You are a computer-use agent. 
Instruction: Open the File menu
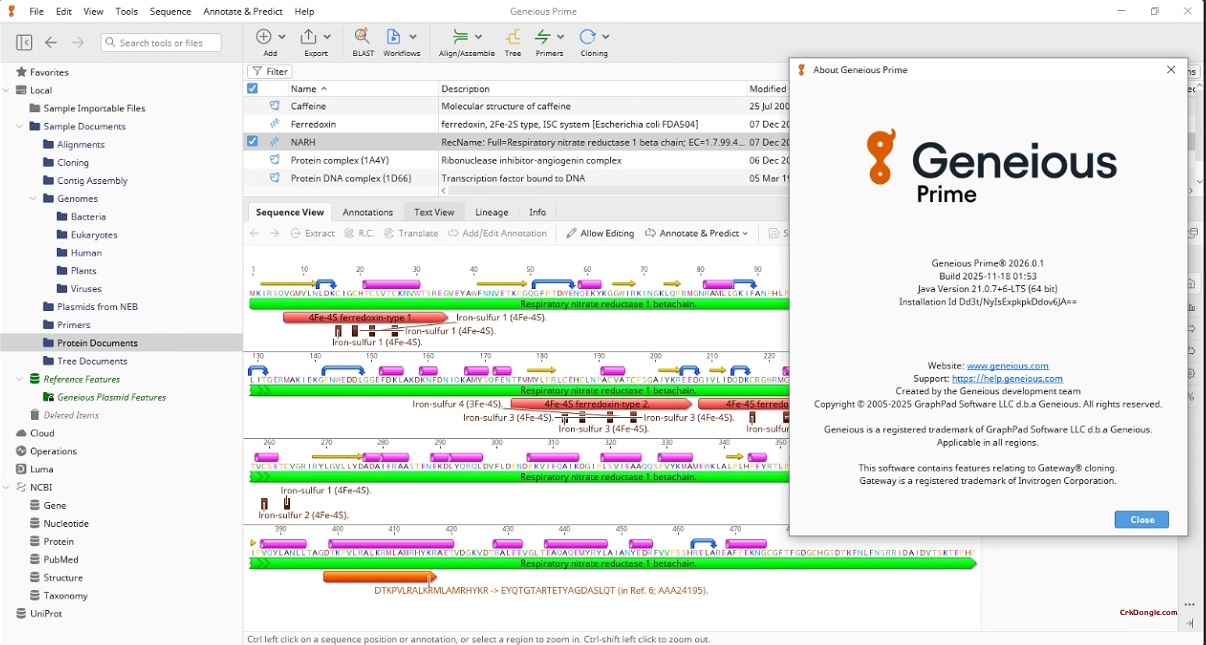36,12
